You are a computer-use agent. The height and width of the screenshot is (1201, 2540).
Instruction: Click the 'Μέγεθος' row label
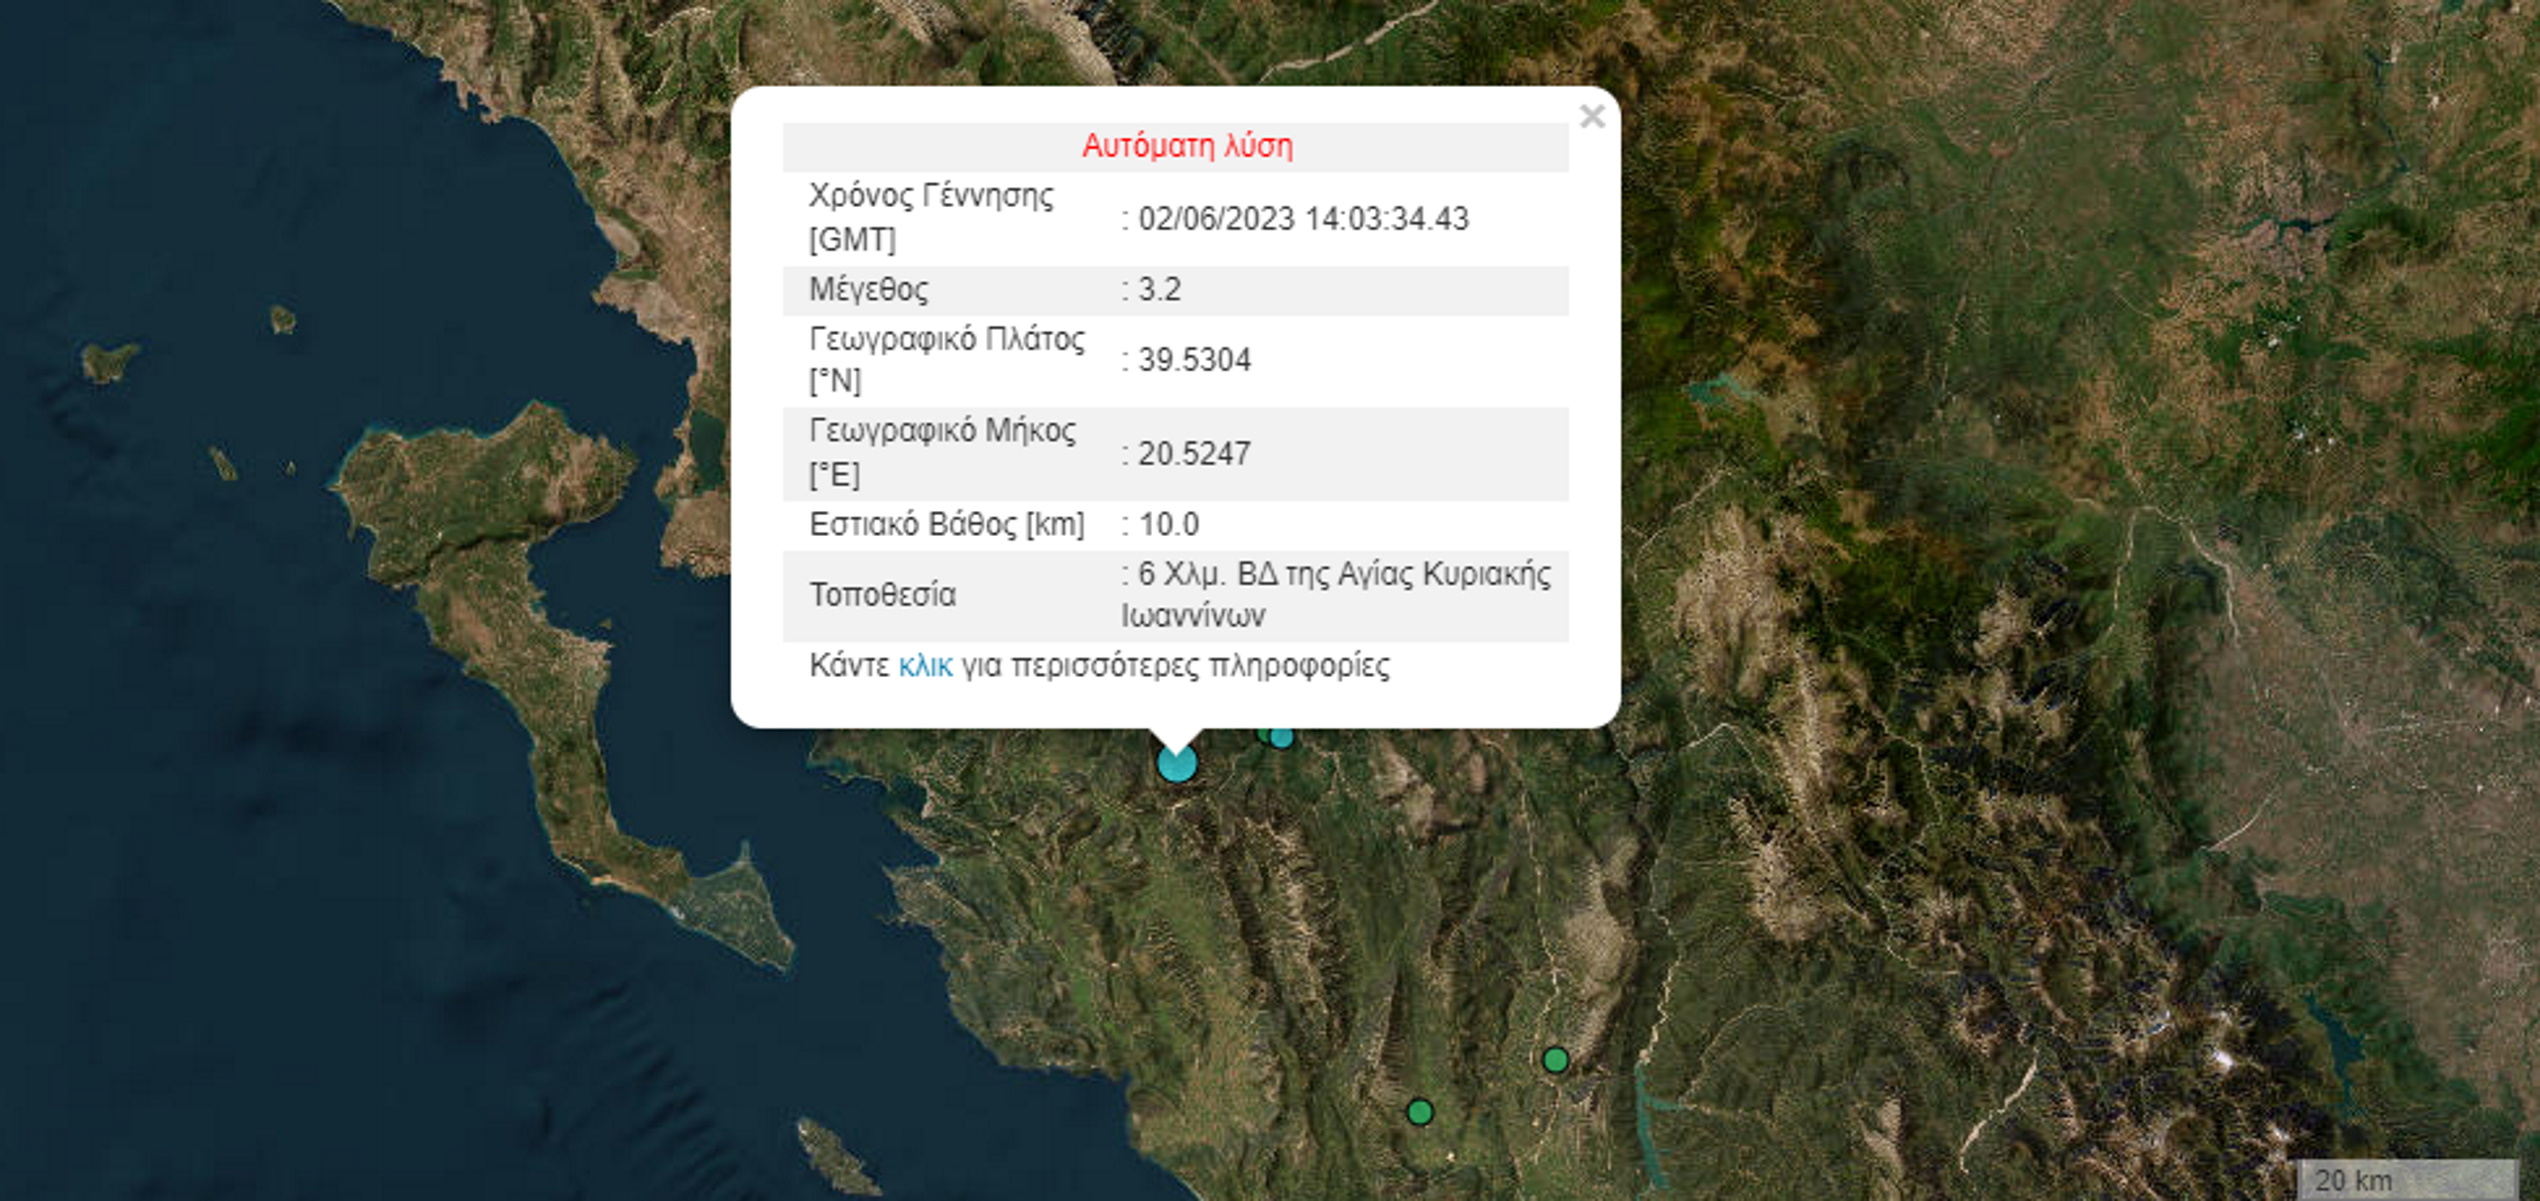coord(868,290)
